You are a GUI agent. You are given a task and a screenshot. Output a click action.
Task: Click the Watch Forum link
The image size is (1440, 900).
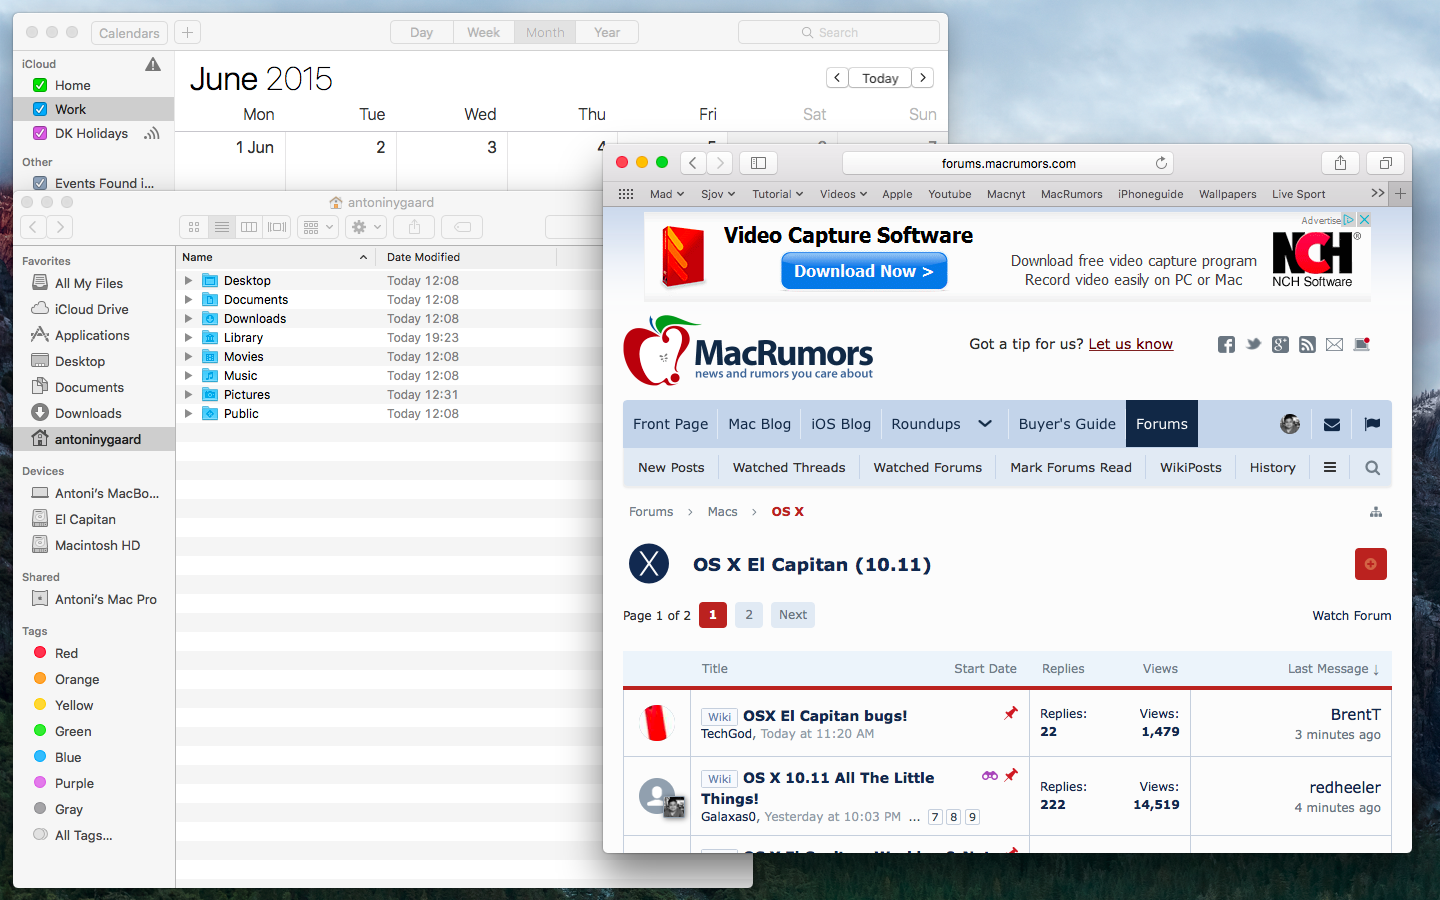coord(1352,616)
